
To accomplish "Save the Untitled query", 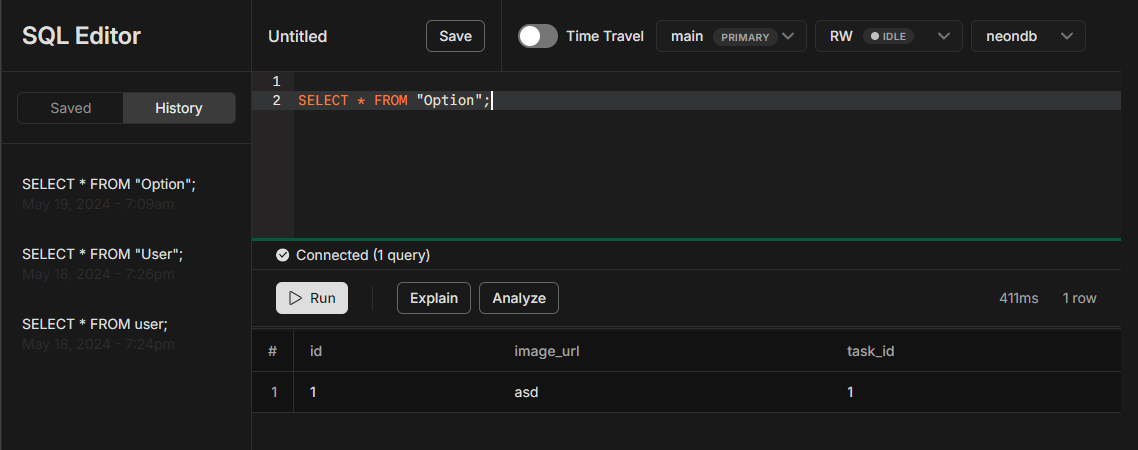I will pyautogui.click(x=455, y=36).
